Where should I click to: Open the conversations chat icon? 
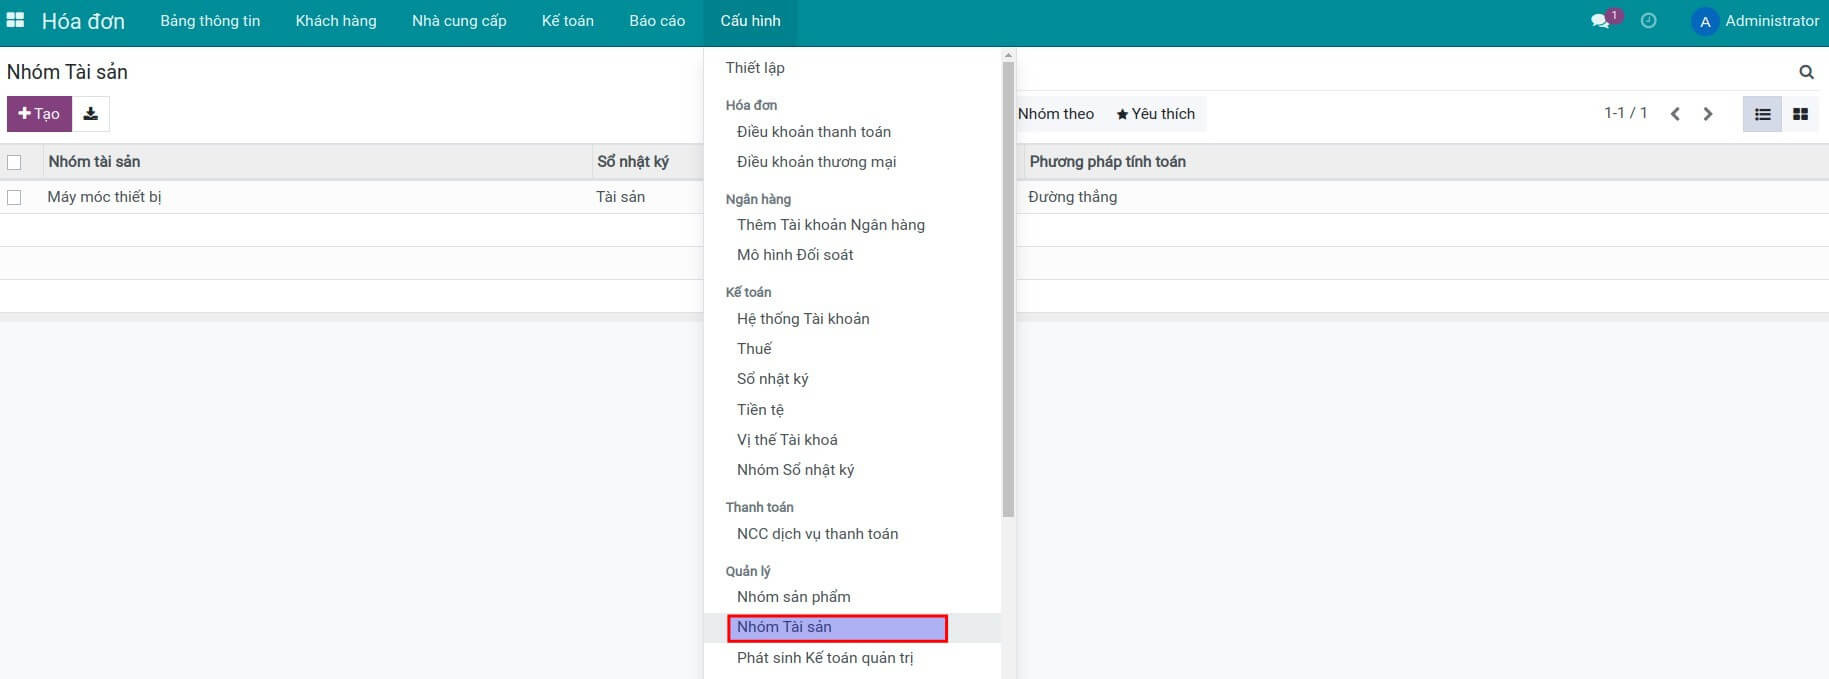coord(1600,21)
